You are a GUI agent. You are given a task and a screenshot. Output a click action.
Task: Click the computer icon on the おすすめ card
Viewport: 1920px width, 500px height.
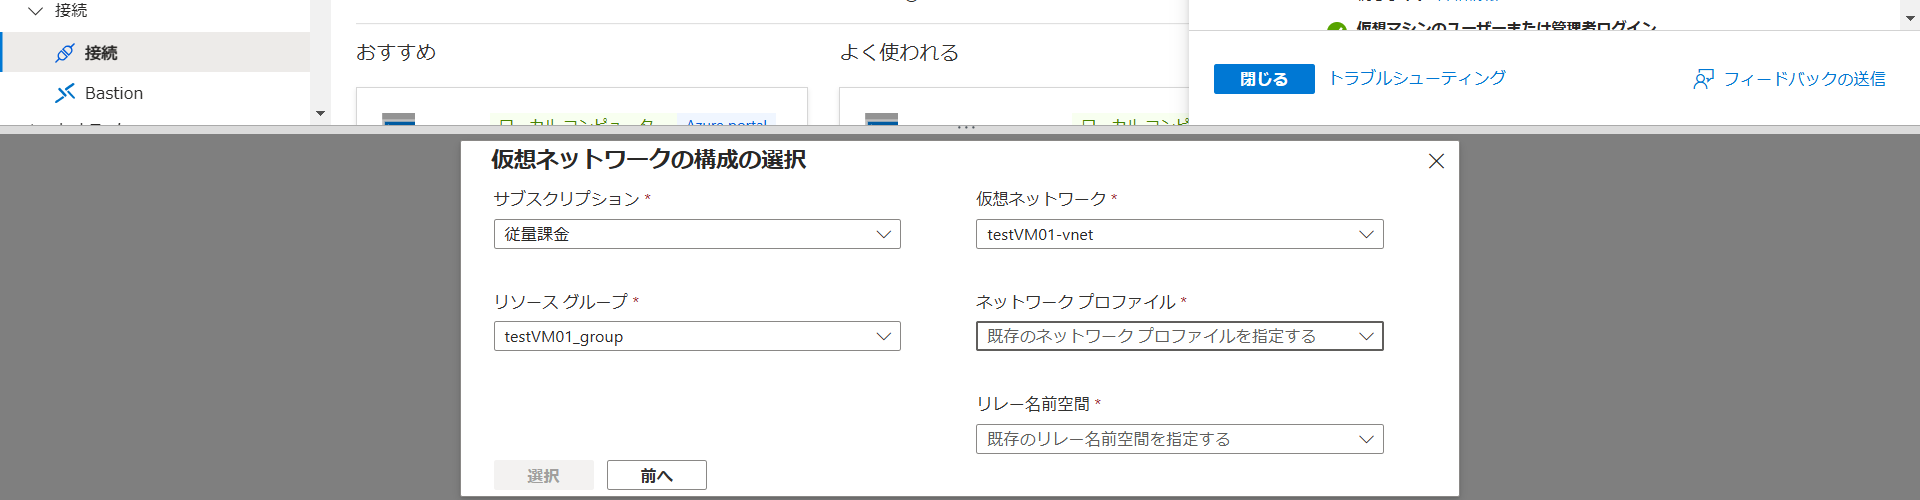tap(399, 119)
